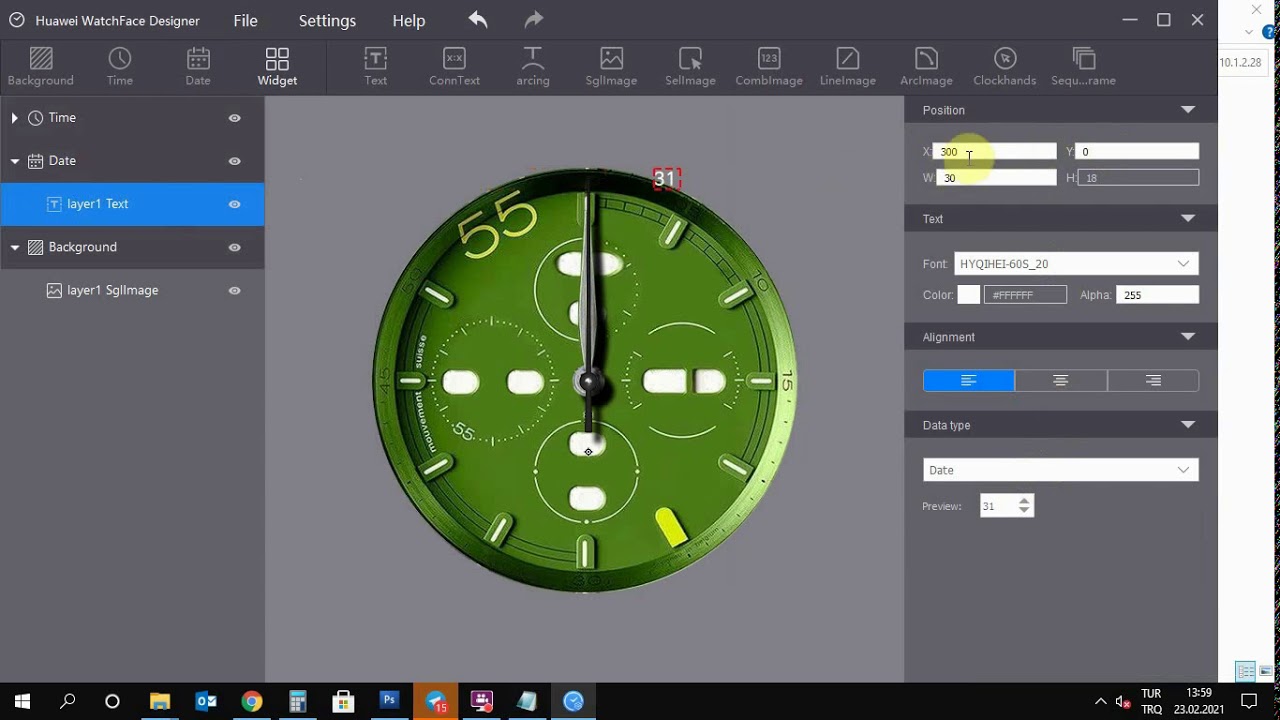Open Google Chrome from taskbar
Image resolution: width=1280 pixels, height=720 pixels.
[252, 701]
